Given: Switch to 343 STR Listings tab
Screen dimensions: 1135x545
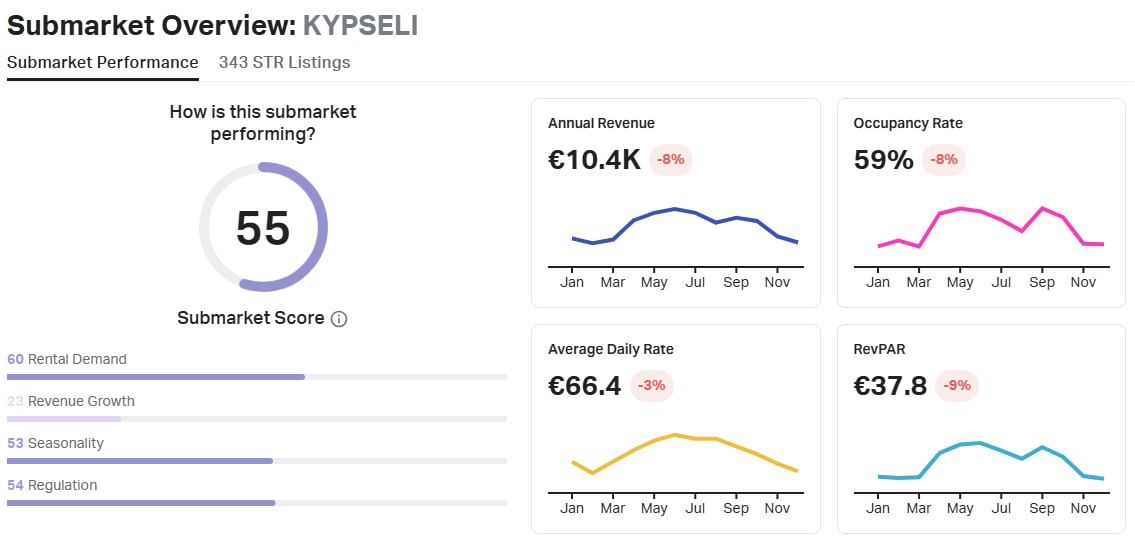Looking at the screenshot, I should pos(284,63).
